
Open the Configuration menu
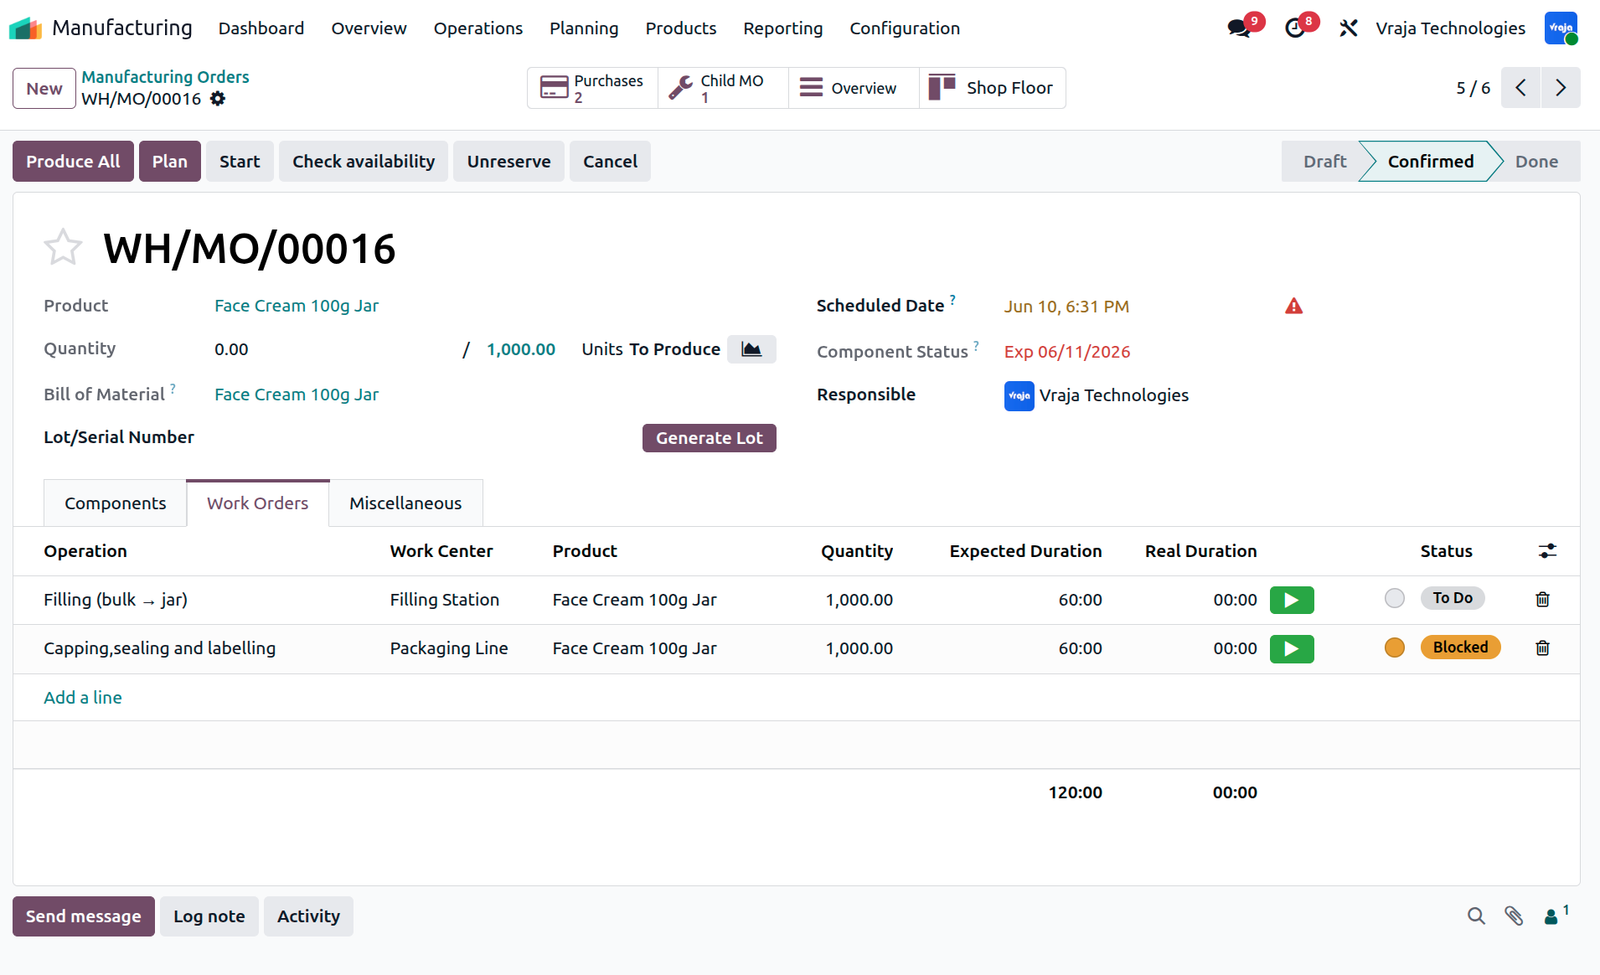905,28
